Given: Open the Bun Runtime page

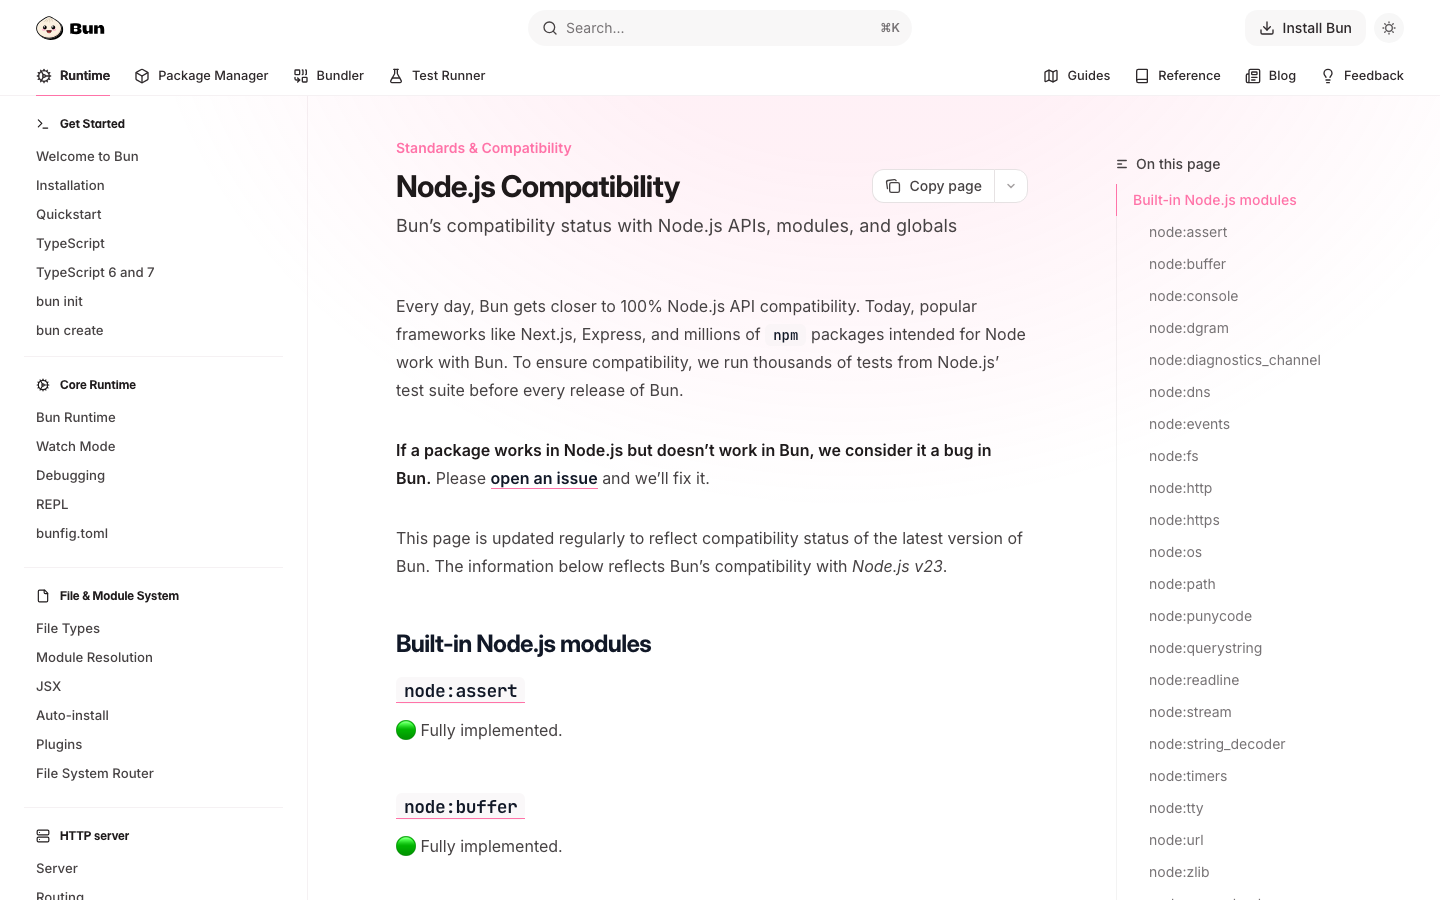Looking at the screenshot, I should 76,417.
